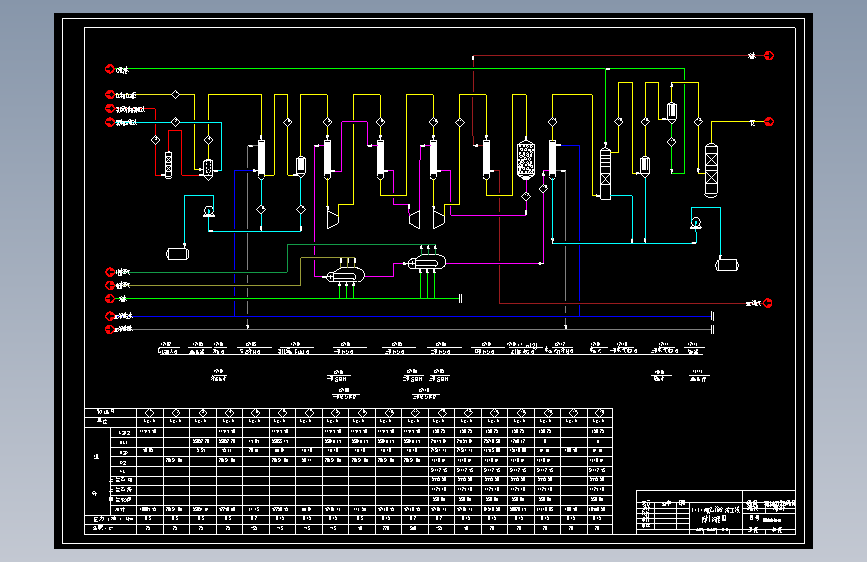
Task: Select the red arrow on the olive utility line
Action: (109, 285)
